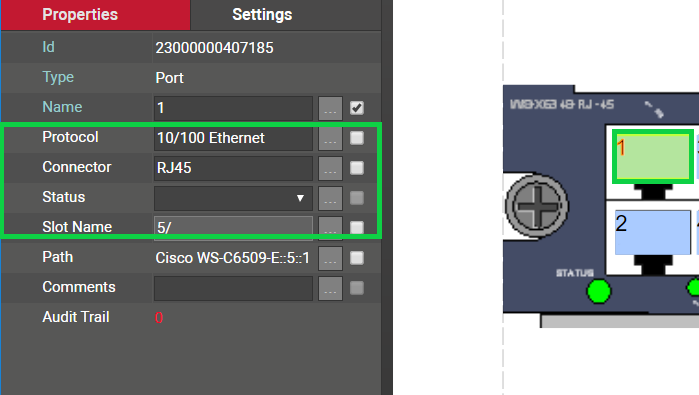Open the Audit Trail count link
699x395 pixels.
point(159,317)
